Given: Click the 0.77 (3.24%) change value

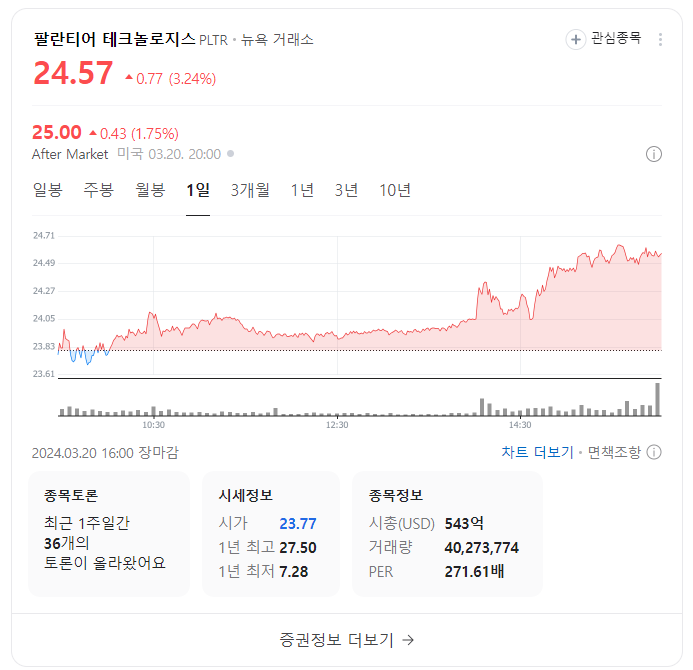Looking at the screenshot, I should tap(171, 79).
